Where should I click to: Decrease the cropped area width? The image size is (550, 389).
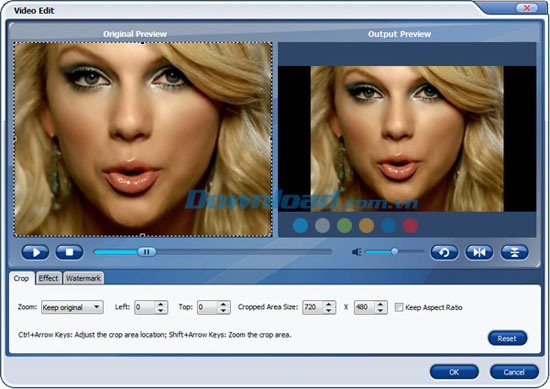329,311
